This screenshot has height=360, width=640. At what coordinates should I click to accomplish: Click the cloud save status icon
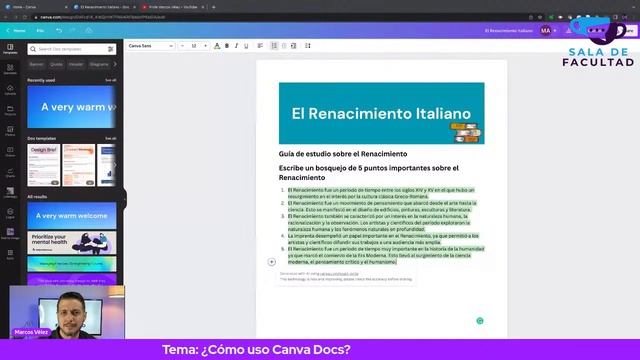point(89,31)
